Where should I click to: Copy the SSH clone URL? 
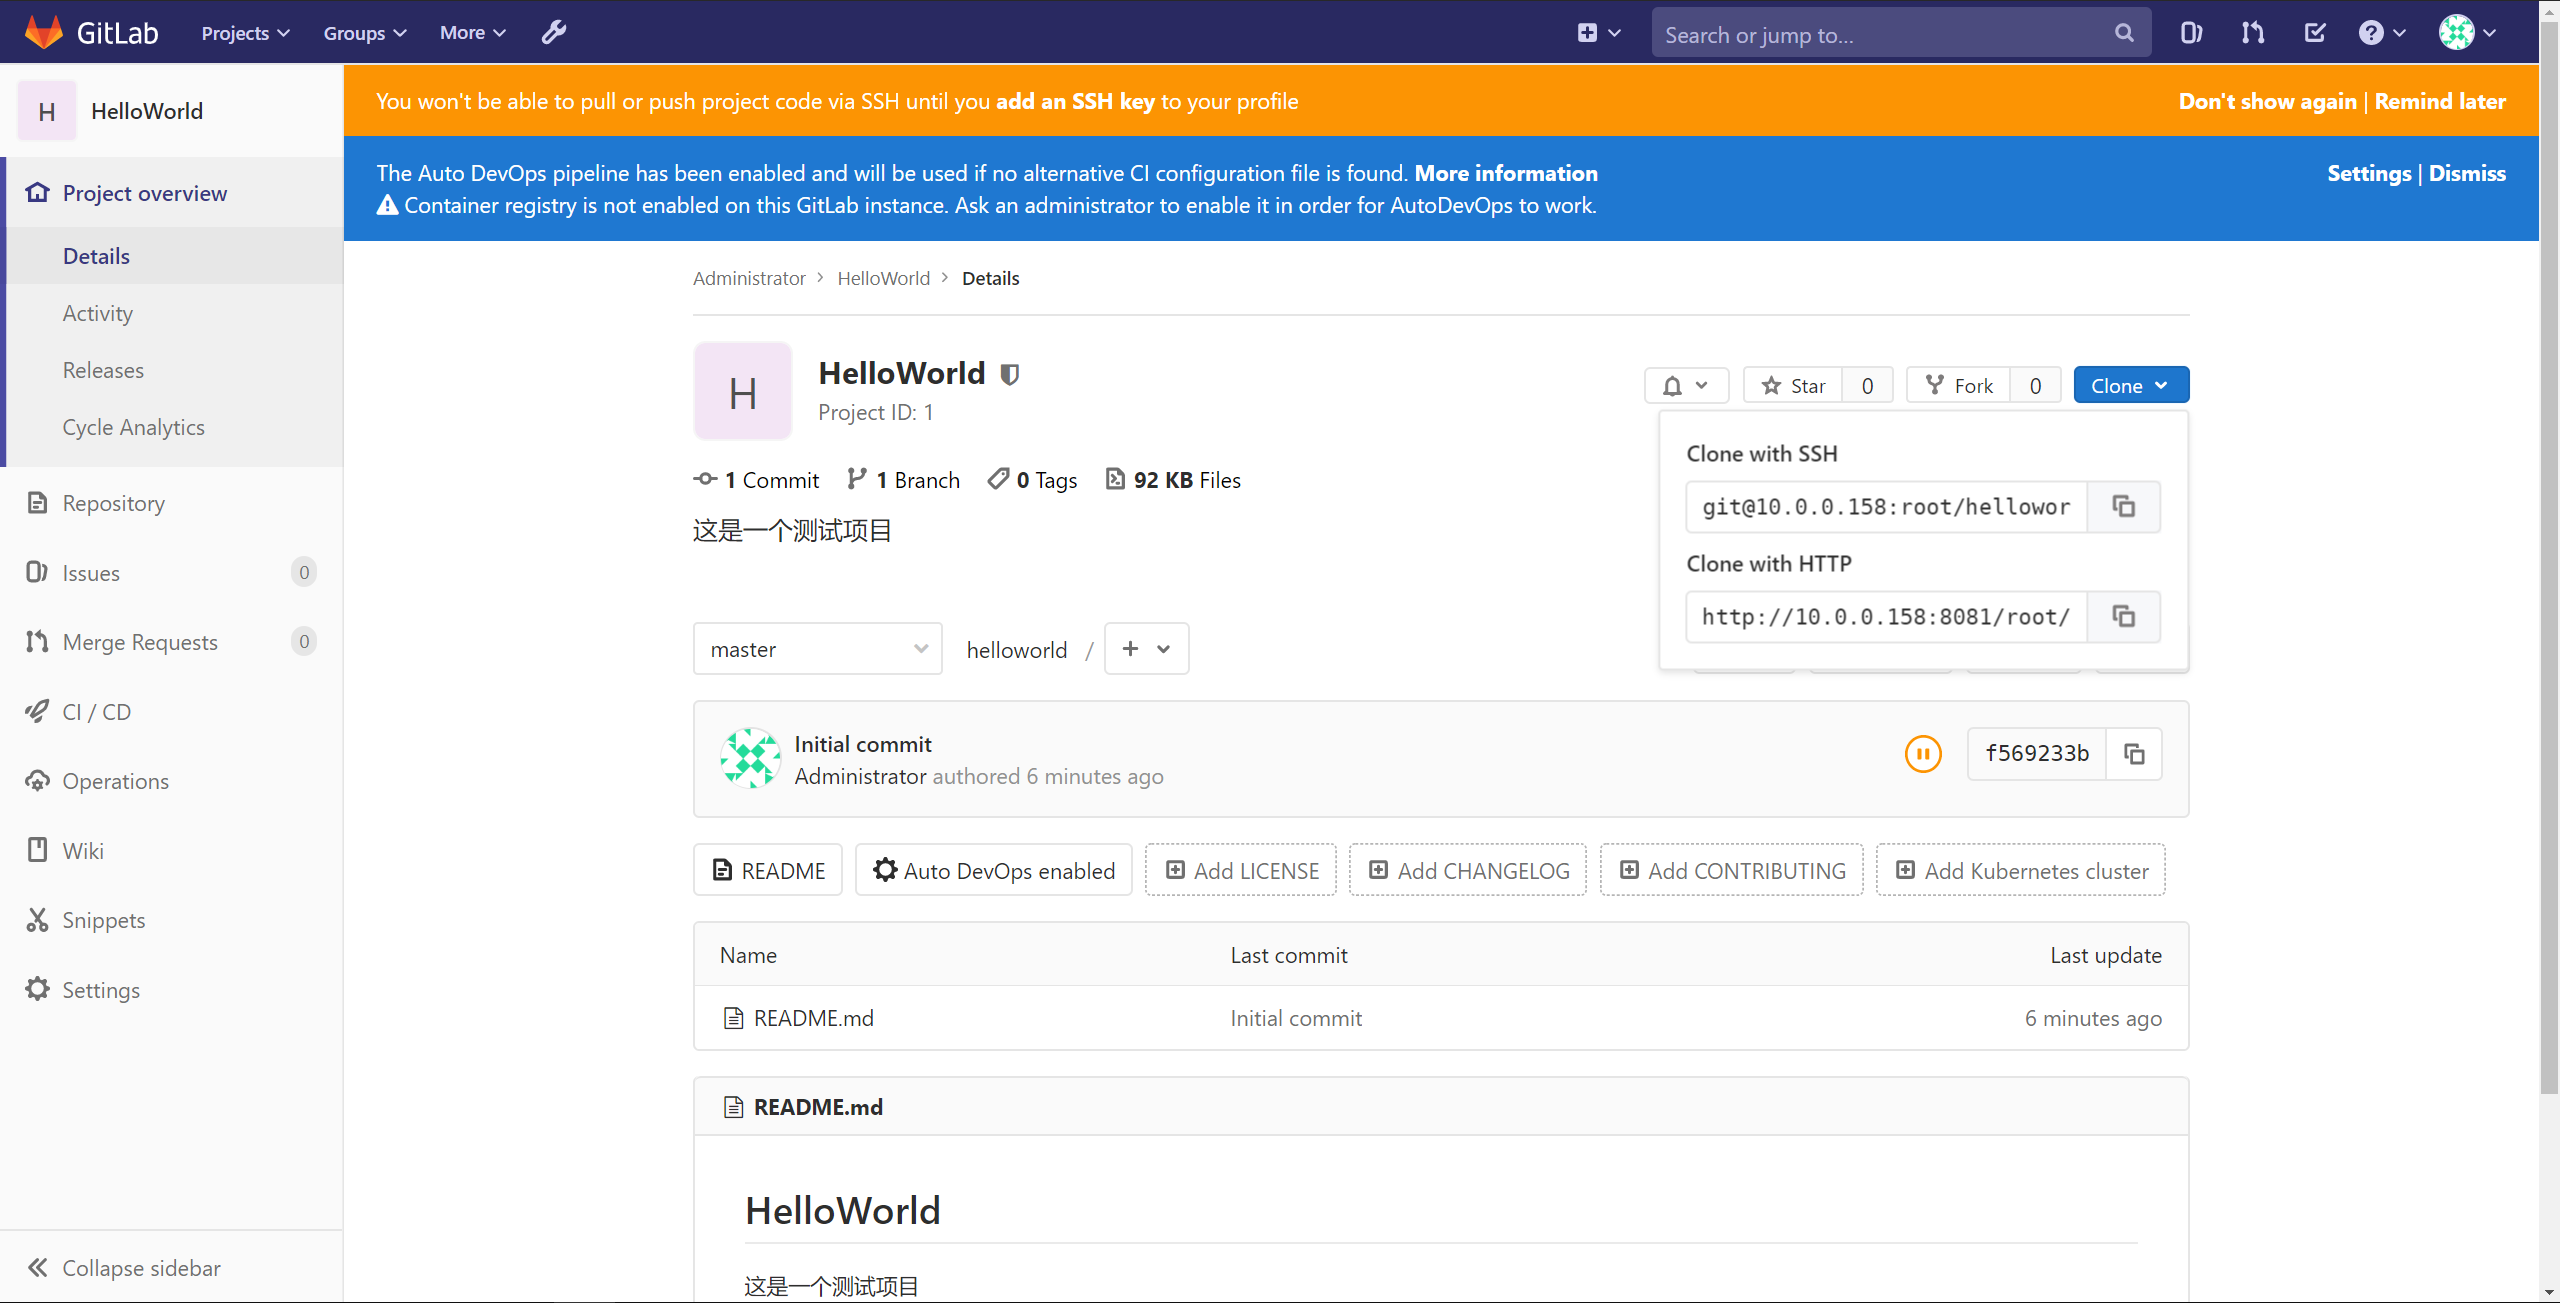click(x=2124, y=507)
